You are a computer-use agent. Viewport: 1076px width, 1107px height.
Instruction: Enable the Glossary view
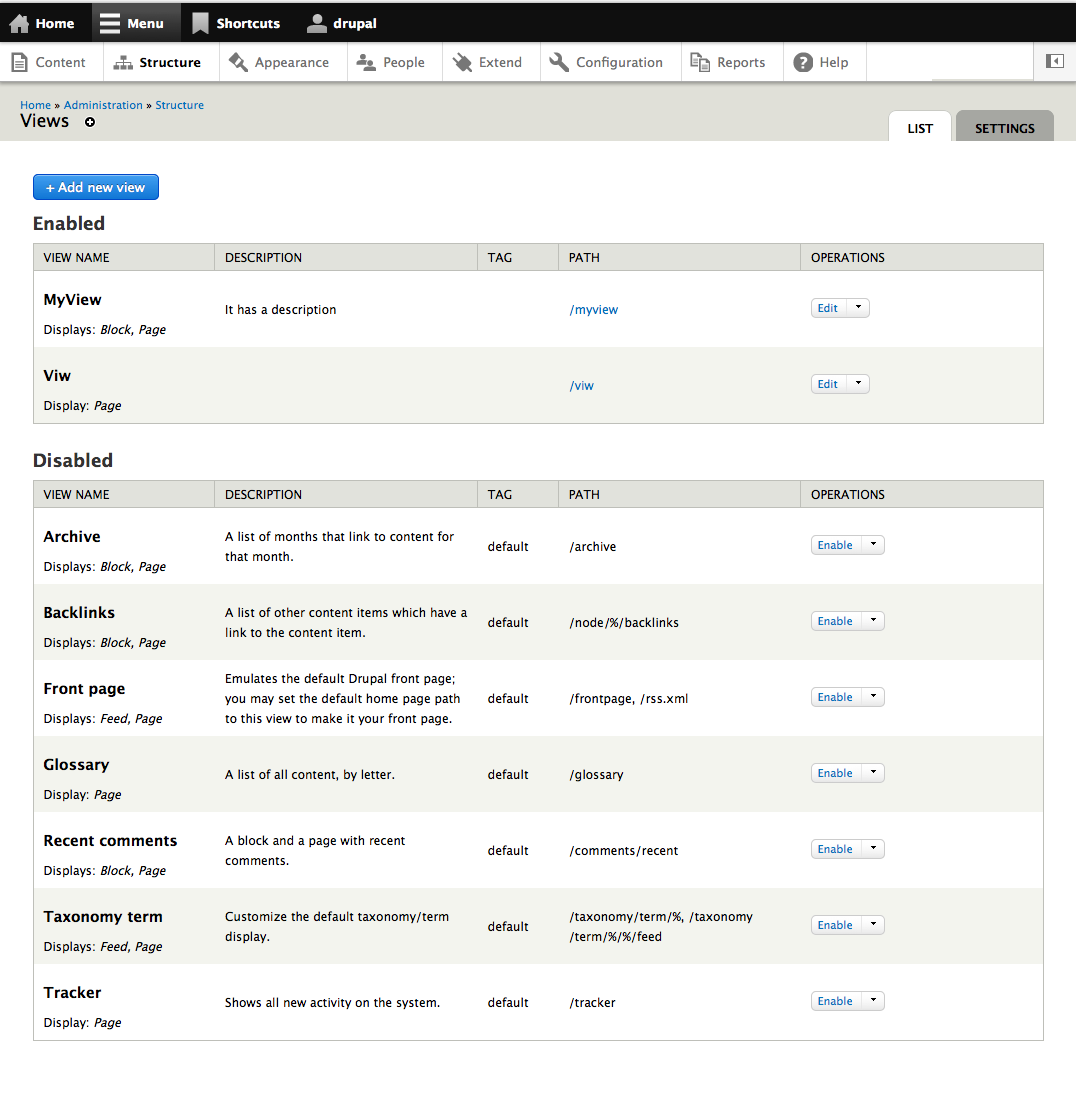(835, 772)
